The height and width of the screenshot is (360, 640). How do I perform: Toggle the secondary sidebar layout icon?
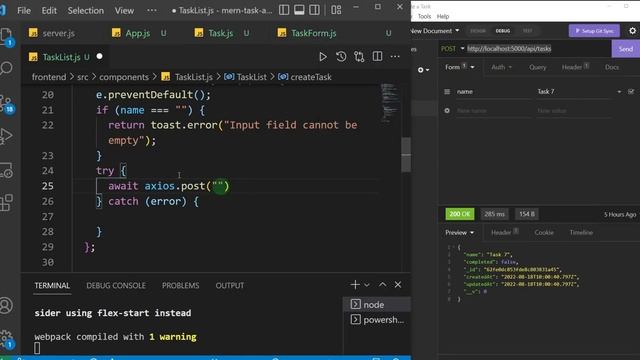click(x=314, y=10)
